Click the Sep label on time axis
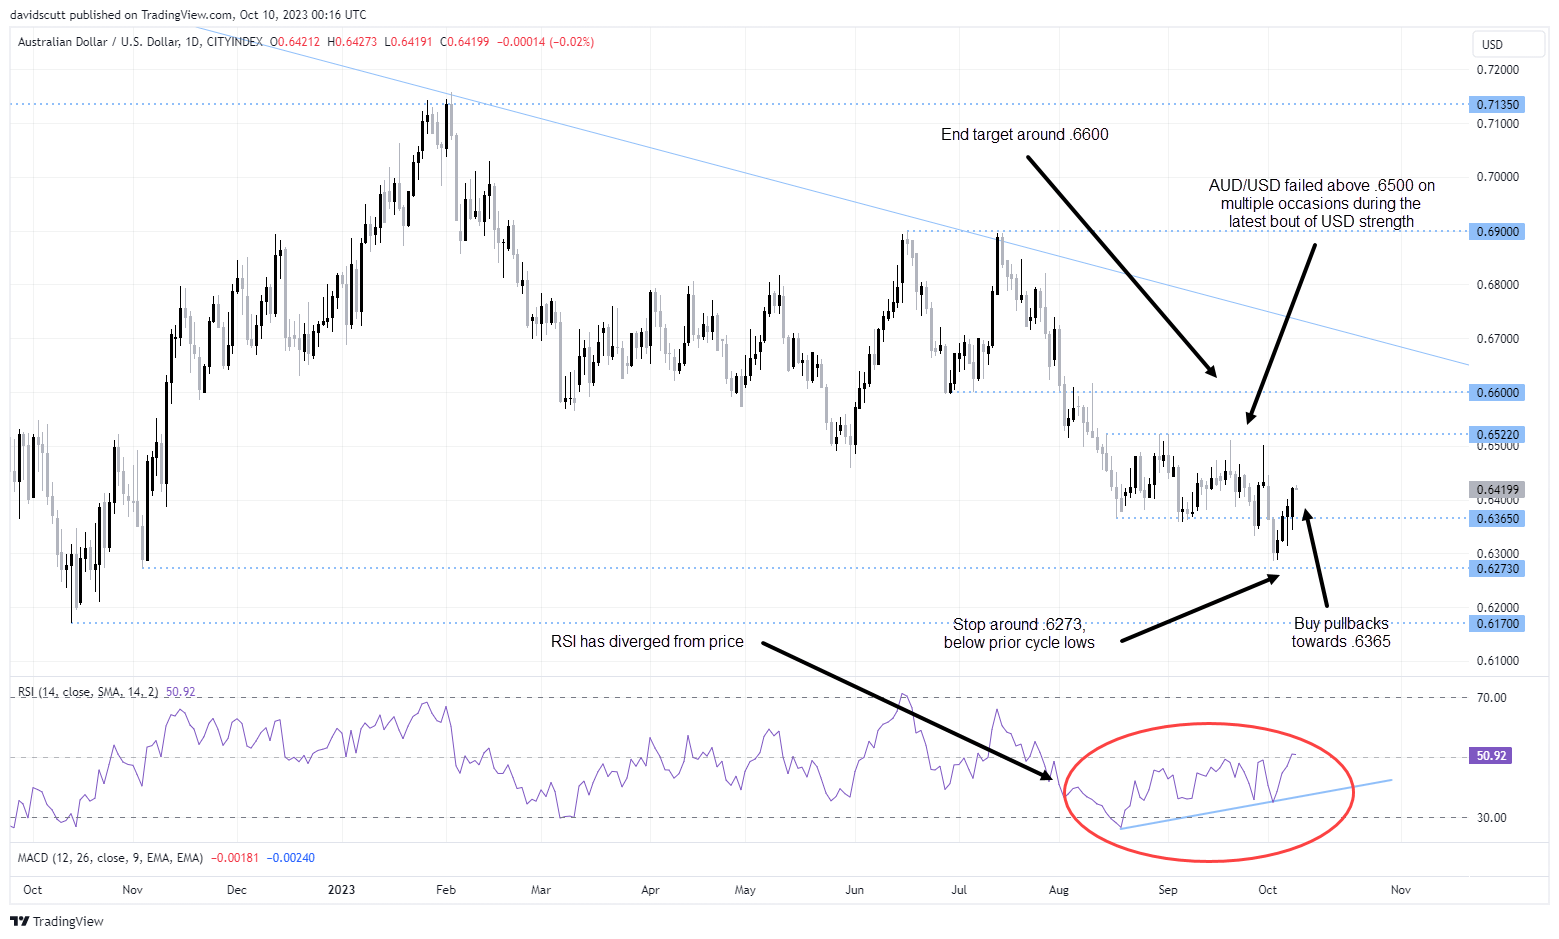Image resolution: width=1559 pixels, height=939 pixels. pos(1167,890)
